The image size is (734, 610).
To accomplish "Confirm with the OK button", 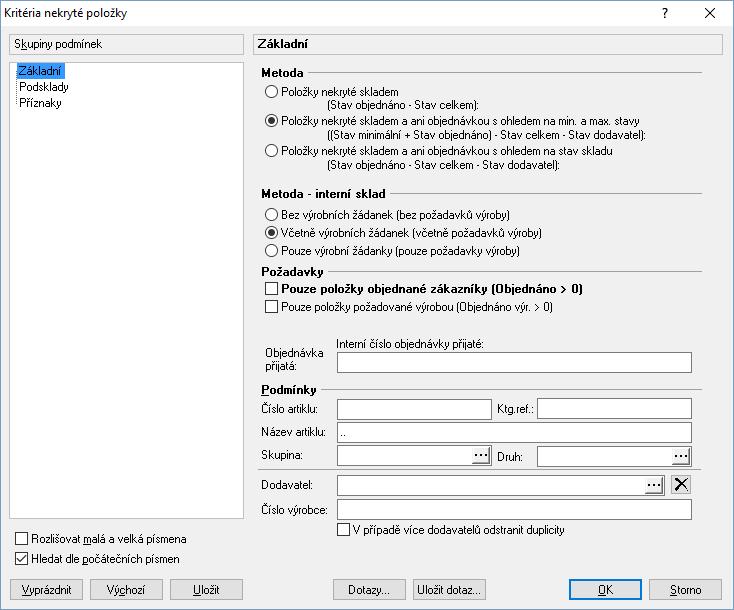I will (x=605, y=590).
